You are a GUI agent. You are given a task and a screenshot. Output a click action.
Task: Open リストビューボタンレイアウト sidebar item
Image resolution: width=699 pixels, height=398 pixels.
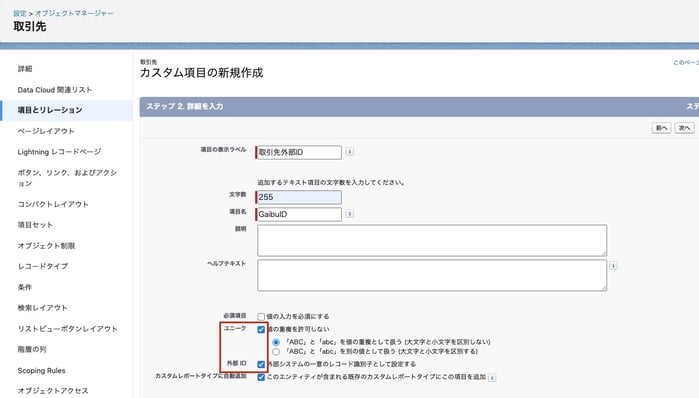(x=67, y=328)
